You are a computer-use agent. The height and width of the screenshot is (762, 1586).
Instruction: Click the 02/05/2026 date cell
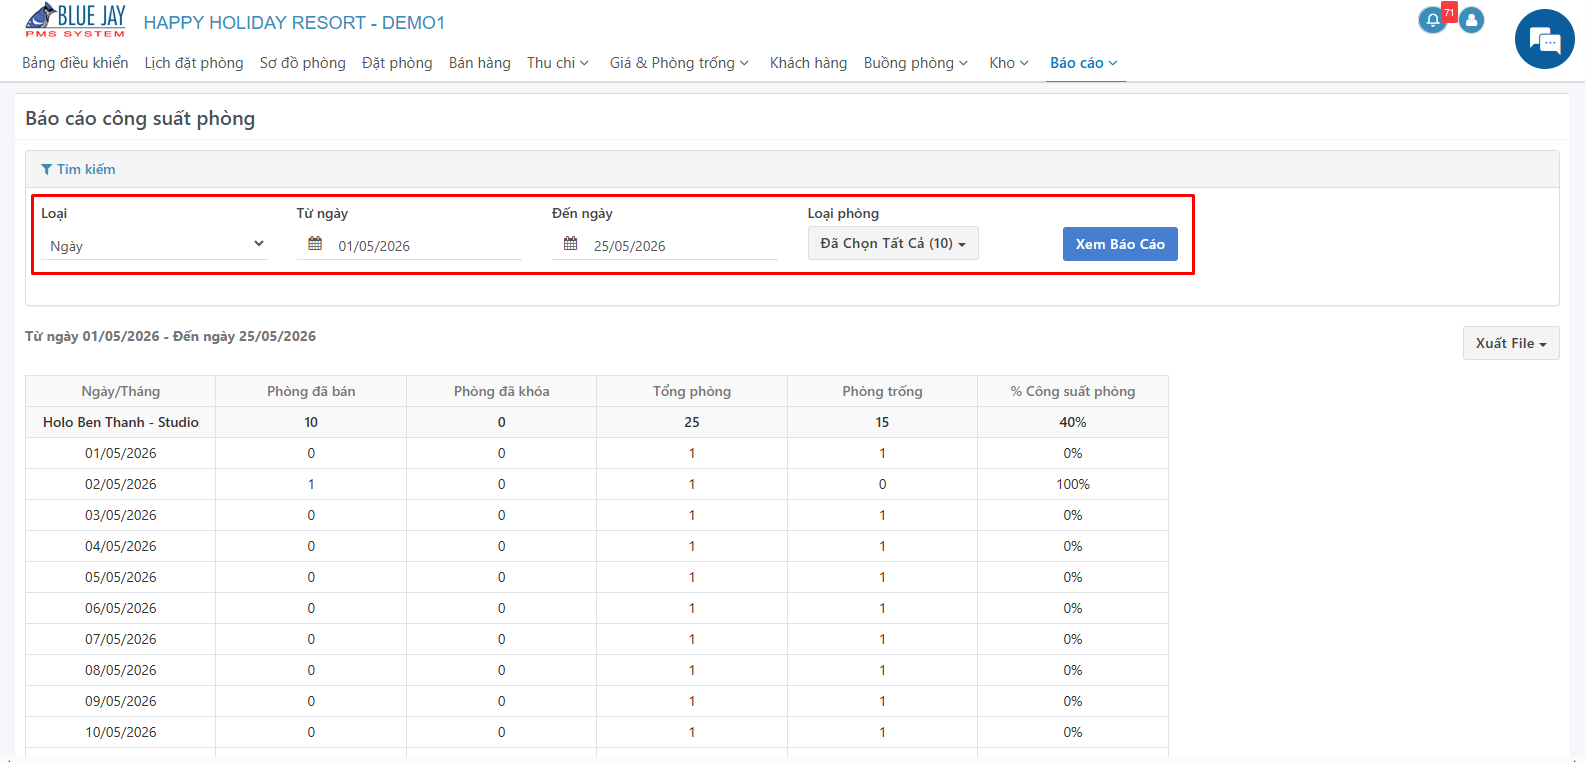click(121, 484)
